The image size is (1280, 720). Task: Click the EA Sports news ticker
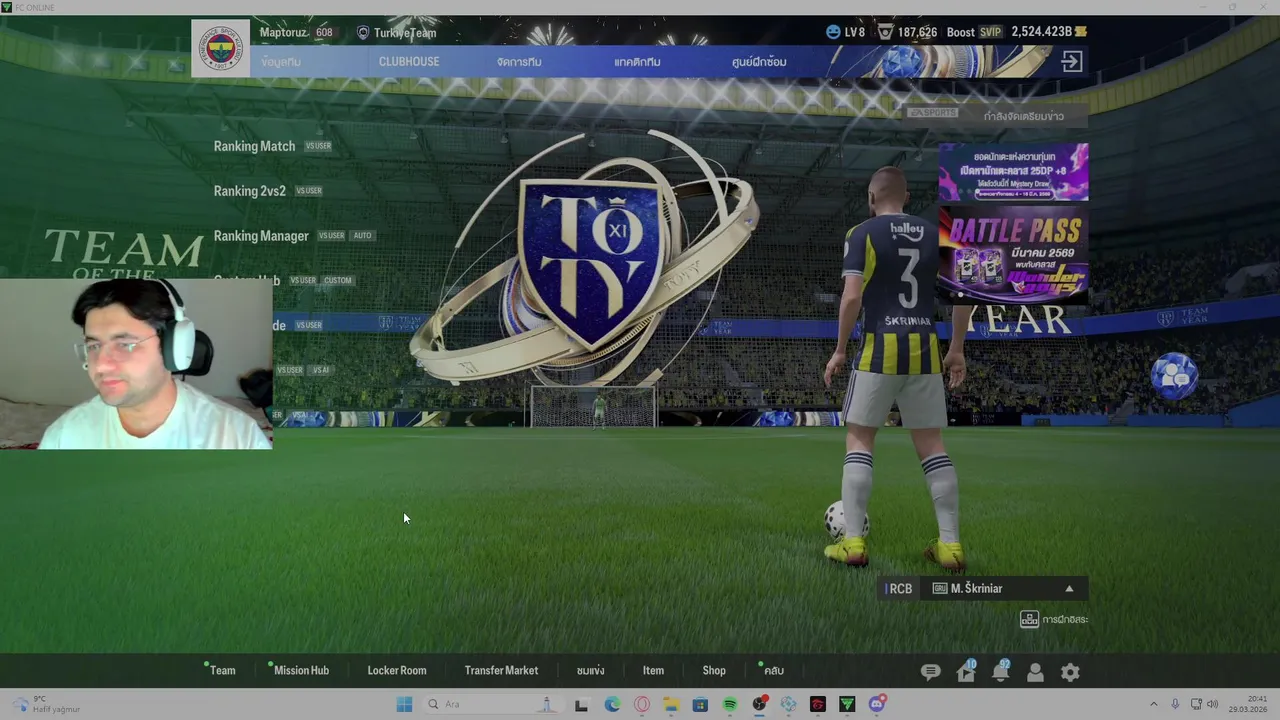[x=997, y=116]
